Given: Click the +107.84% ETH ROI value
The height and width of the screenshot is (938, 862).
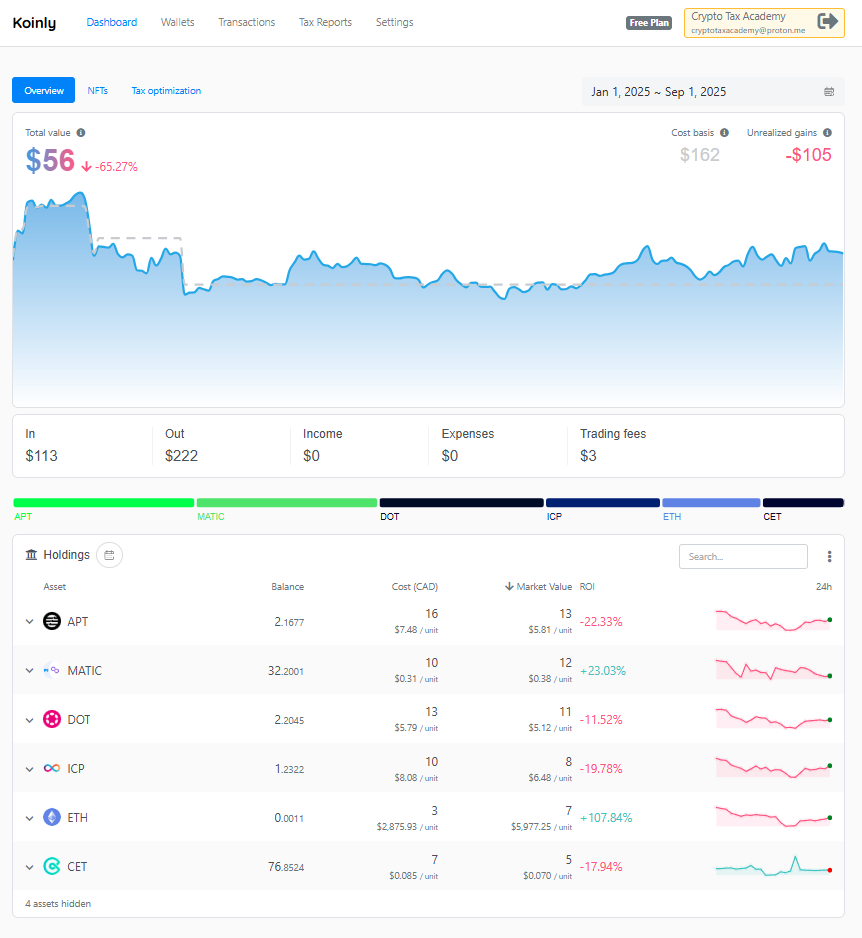Looking at the screenshot, I should [x=606, y=818].
